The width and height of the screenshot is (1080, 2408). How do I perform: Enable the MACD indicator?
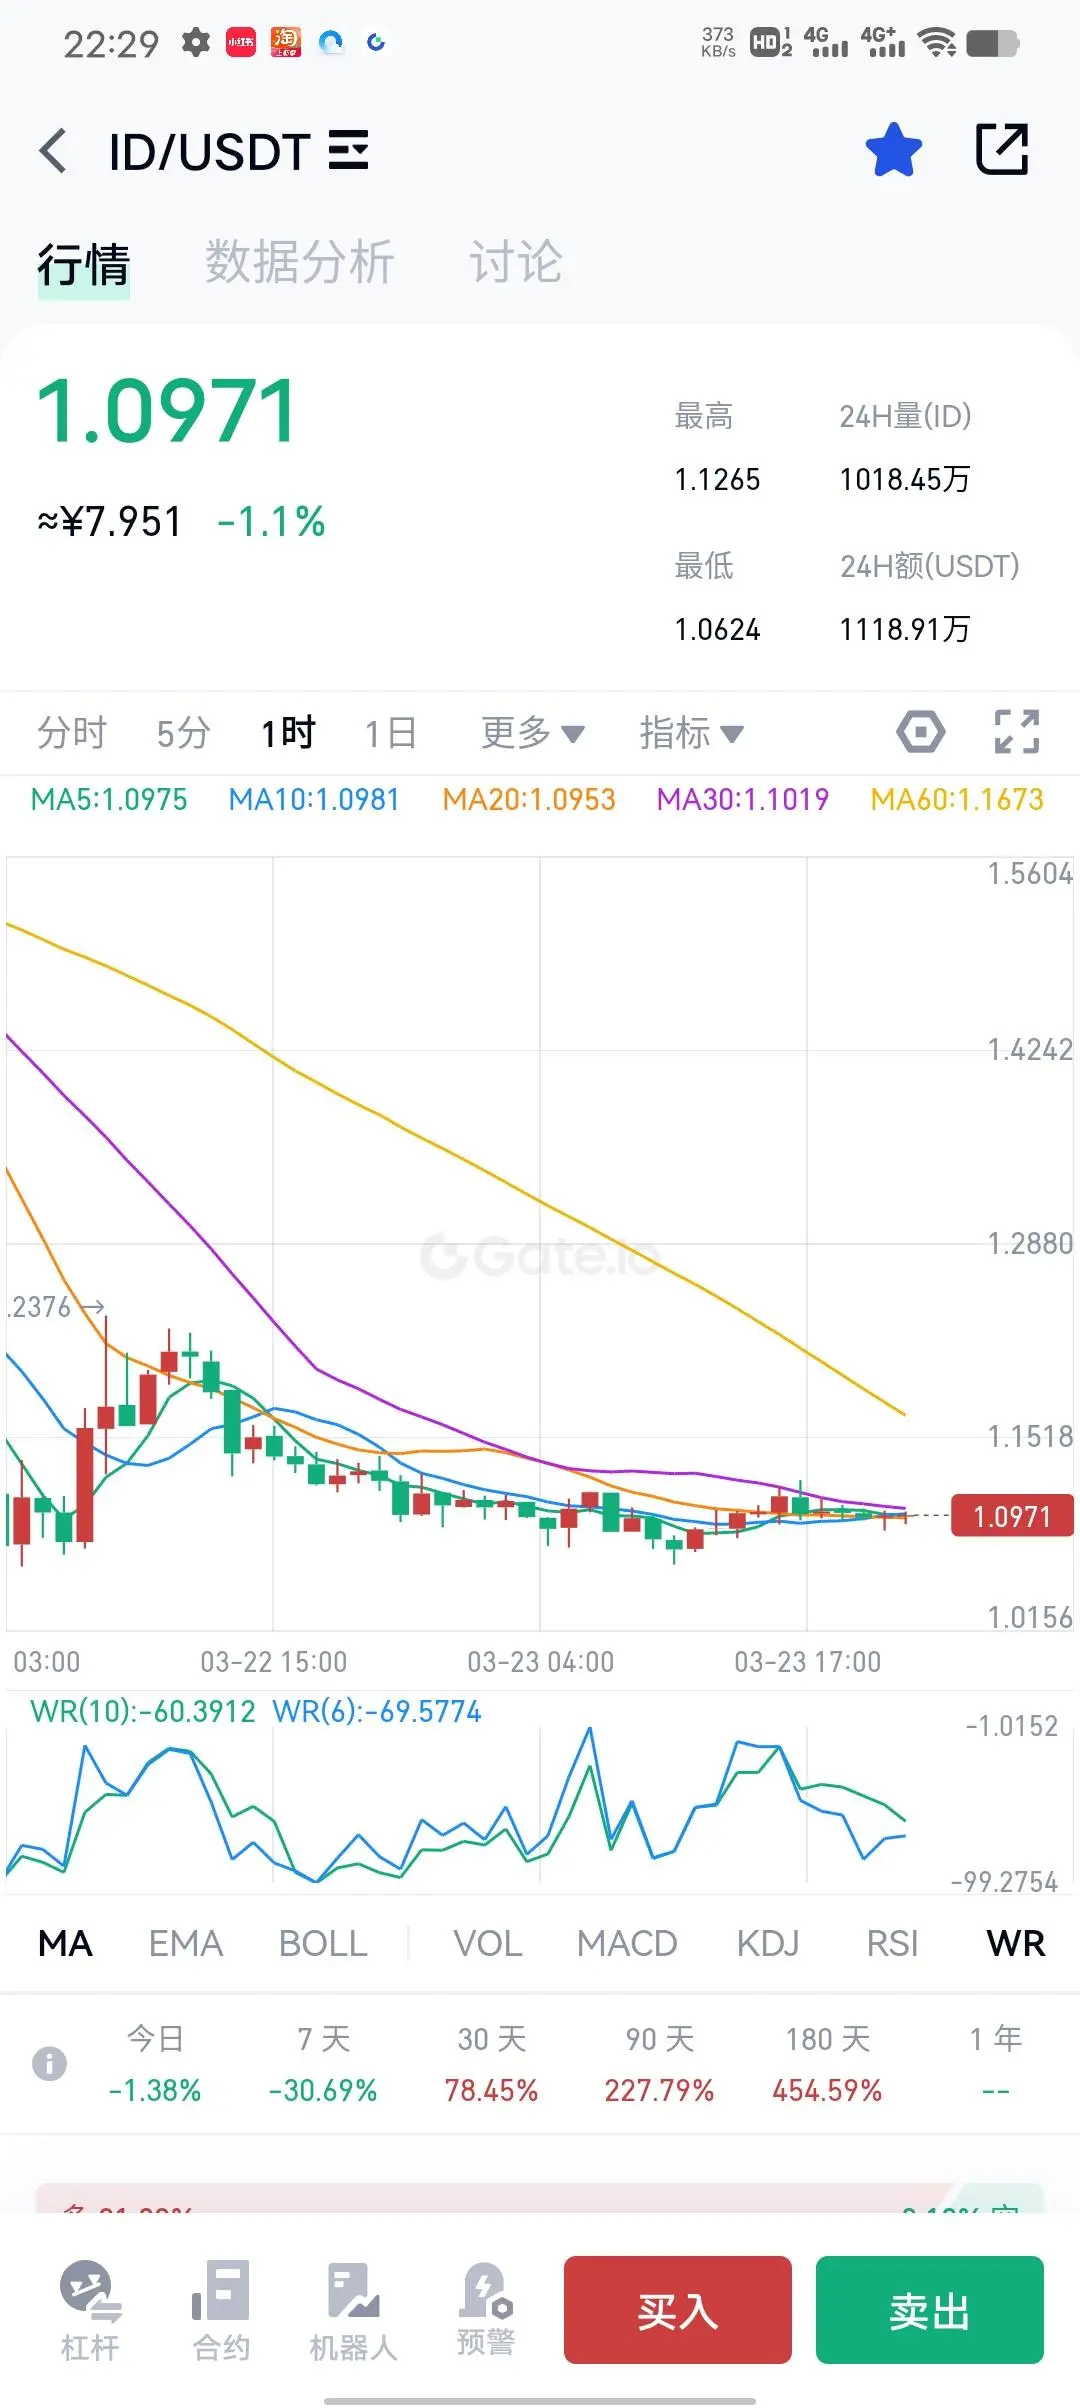(627, 1943)
